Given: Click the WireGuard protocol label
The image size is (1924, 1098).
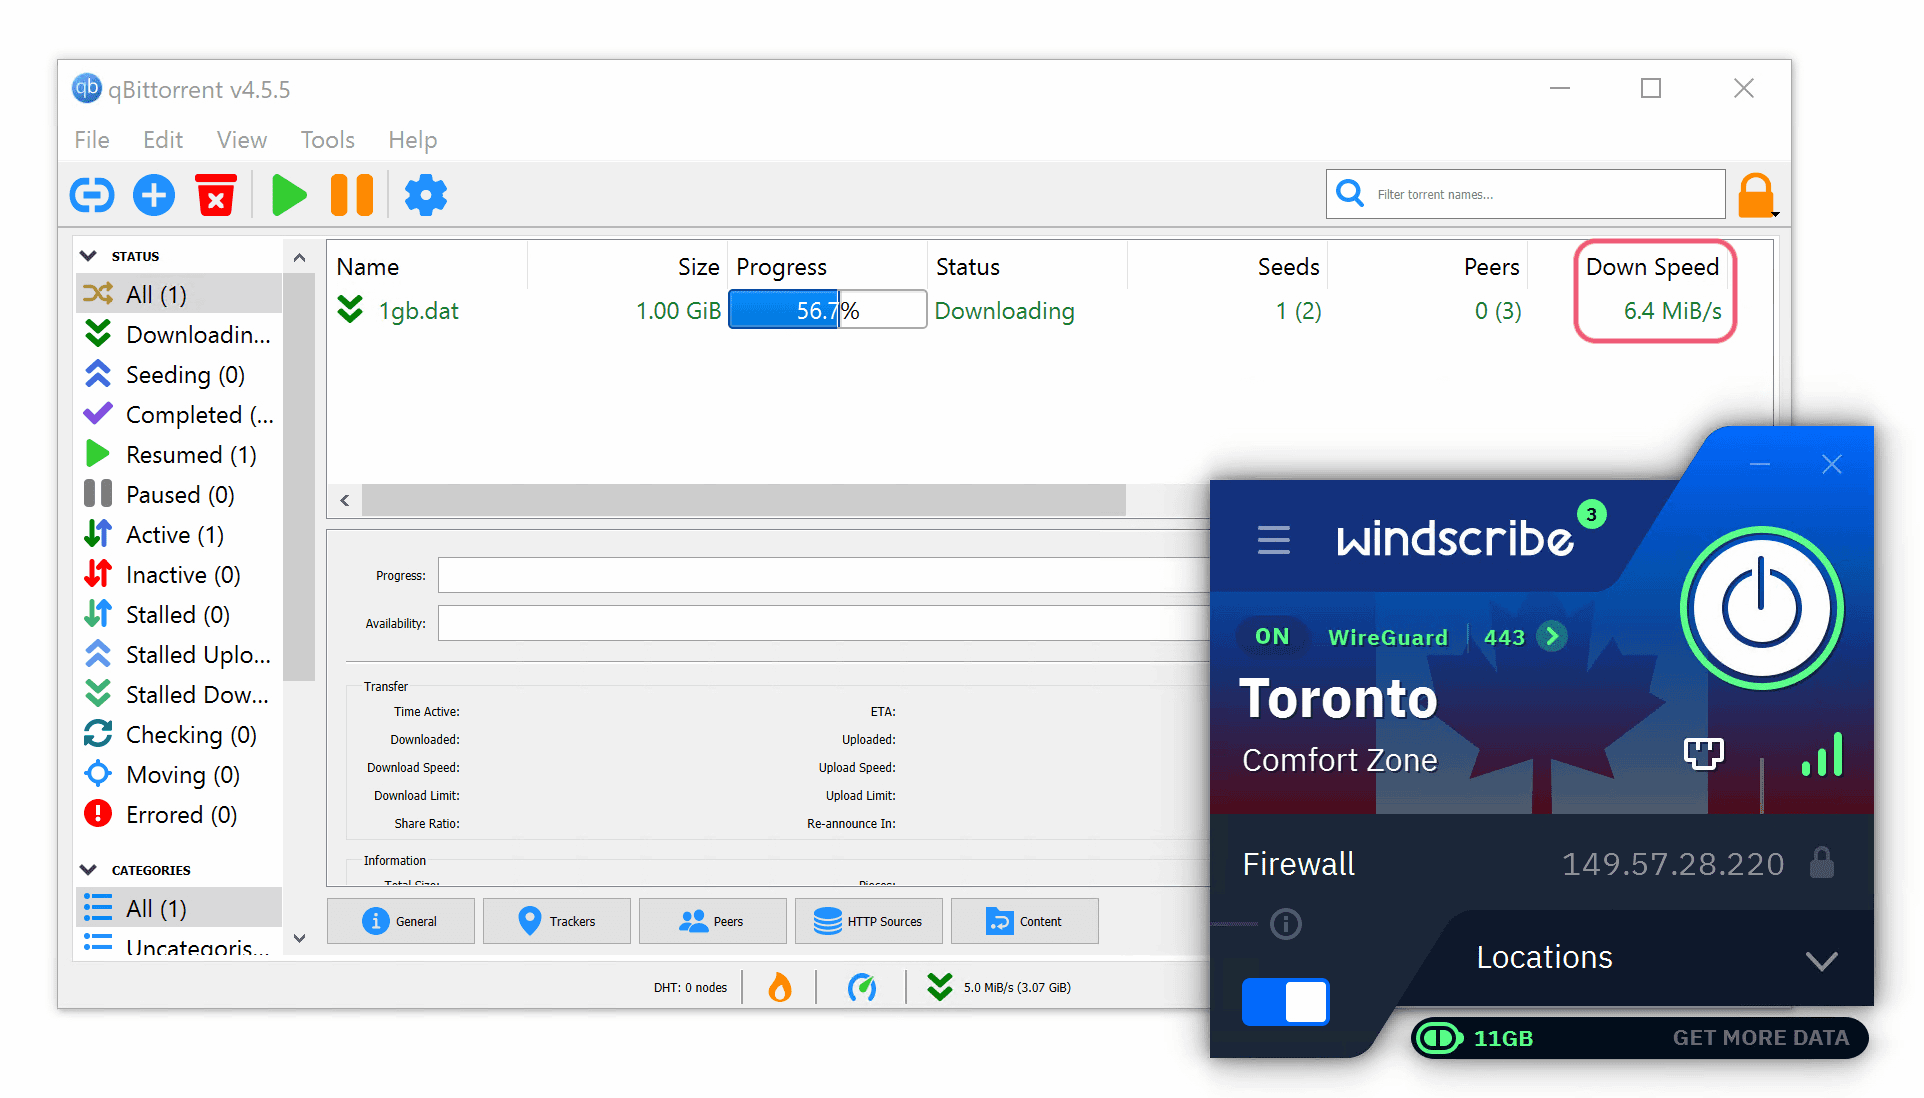Looking at the screenshot, I should (x=1387, y=637).
